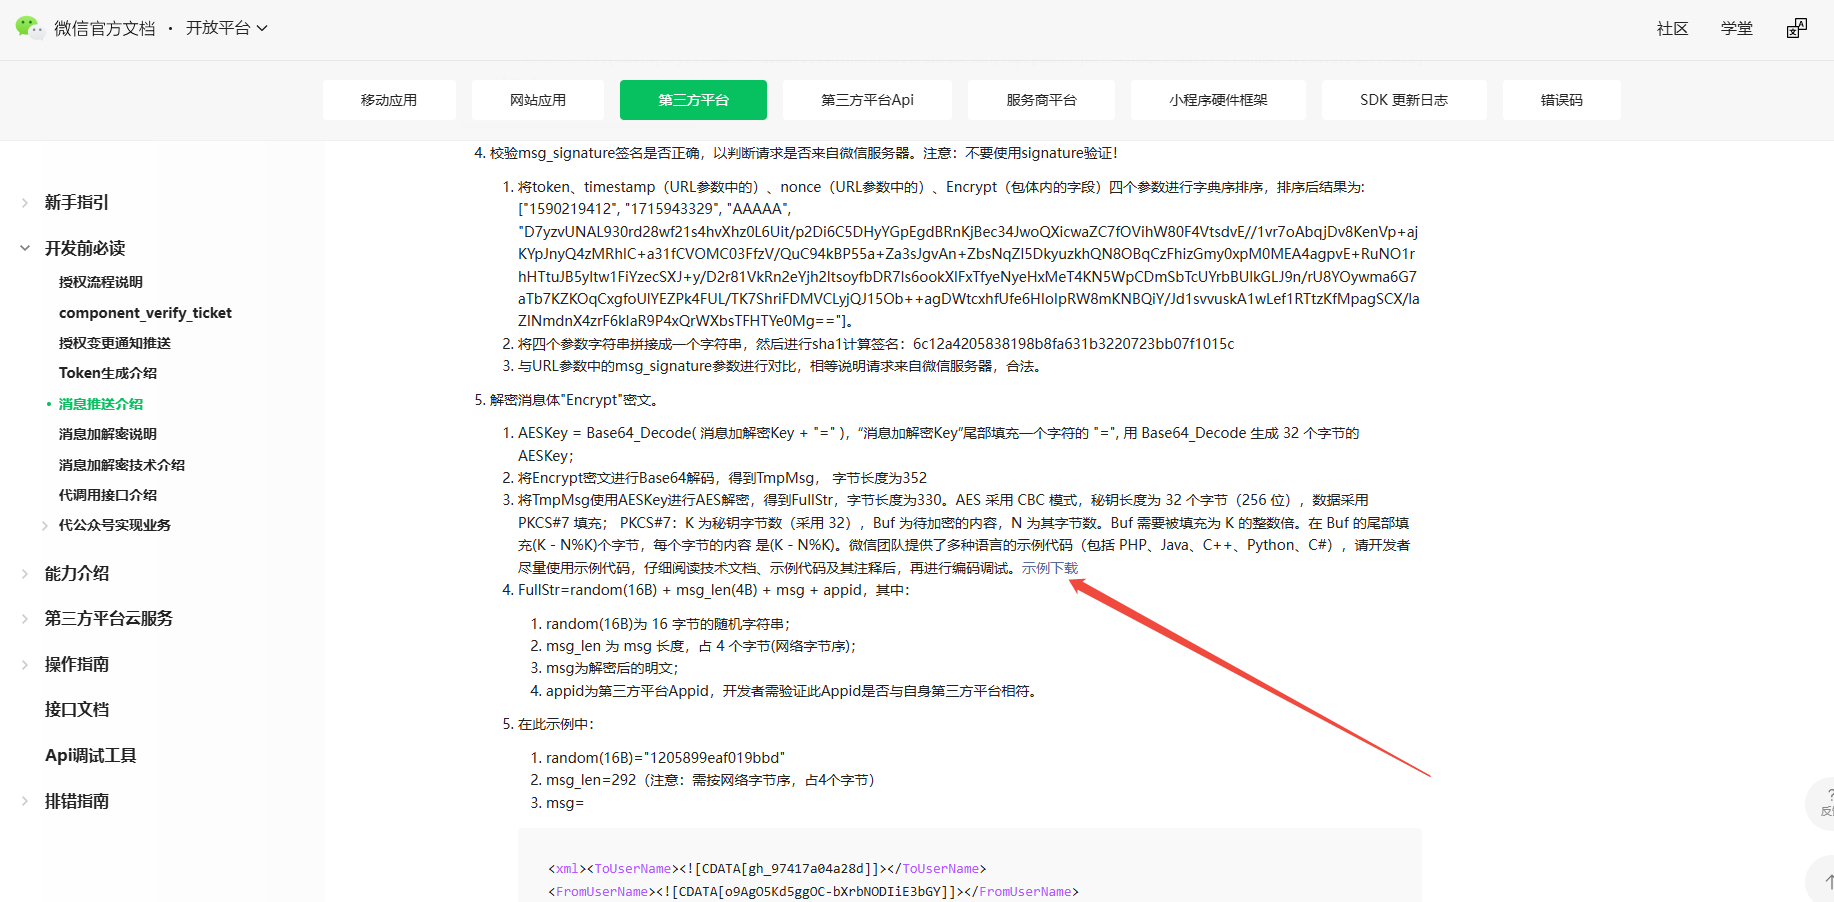Open component_verify_ticket in the sidebar
The width and height of the screenshot is (1834, 902).
(x=145, y=313)
